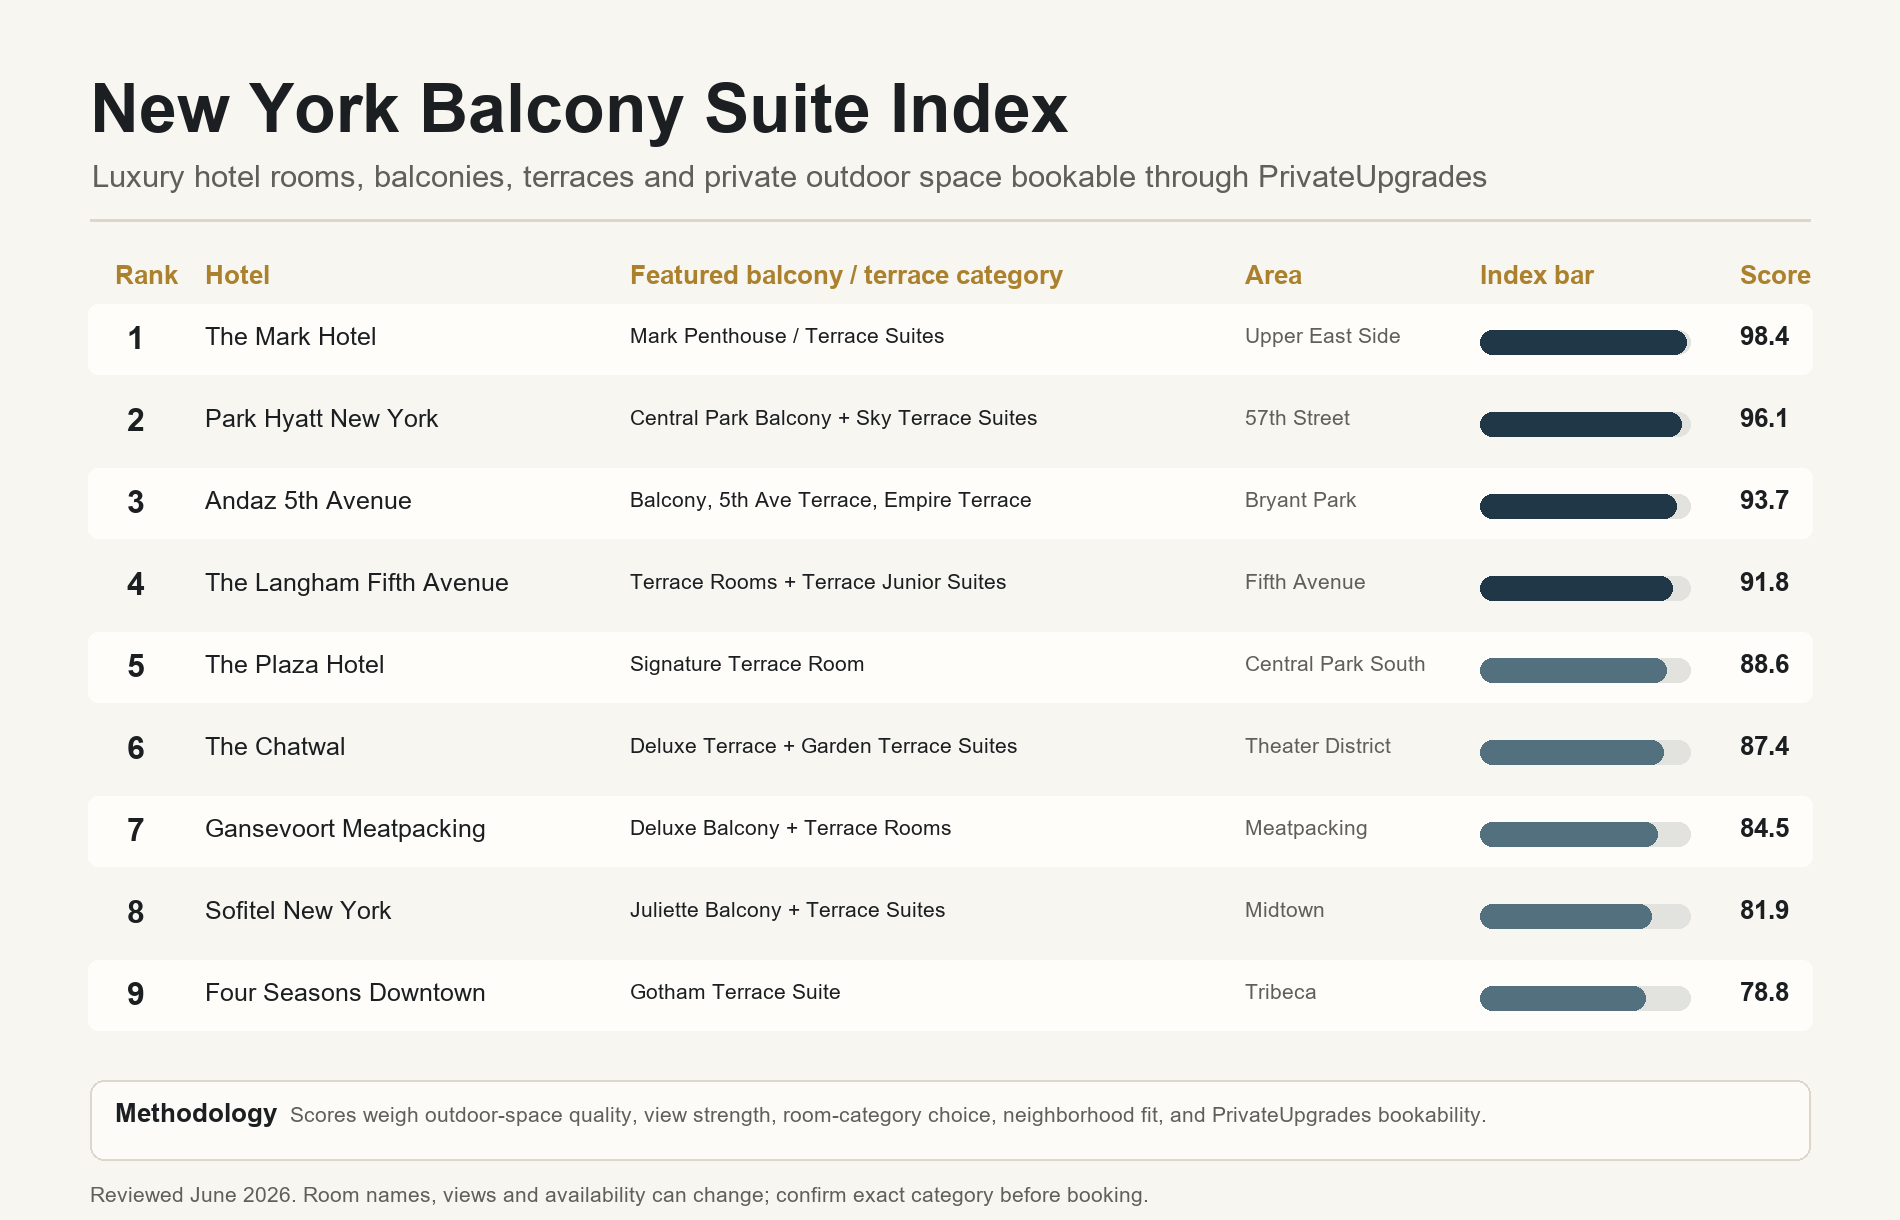This screenshot has width=1900, height=1220.
Task: Select Four Seasons Downtown name
Action: pos(345,993)
